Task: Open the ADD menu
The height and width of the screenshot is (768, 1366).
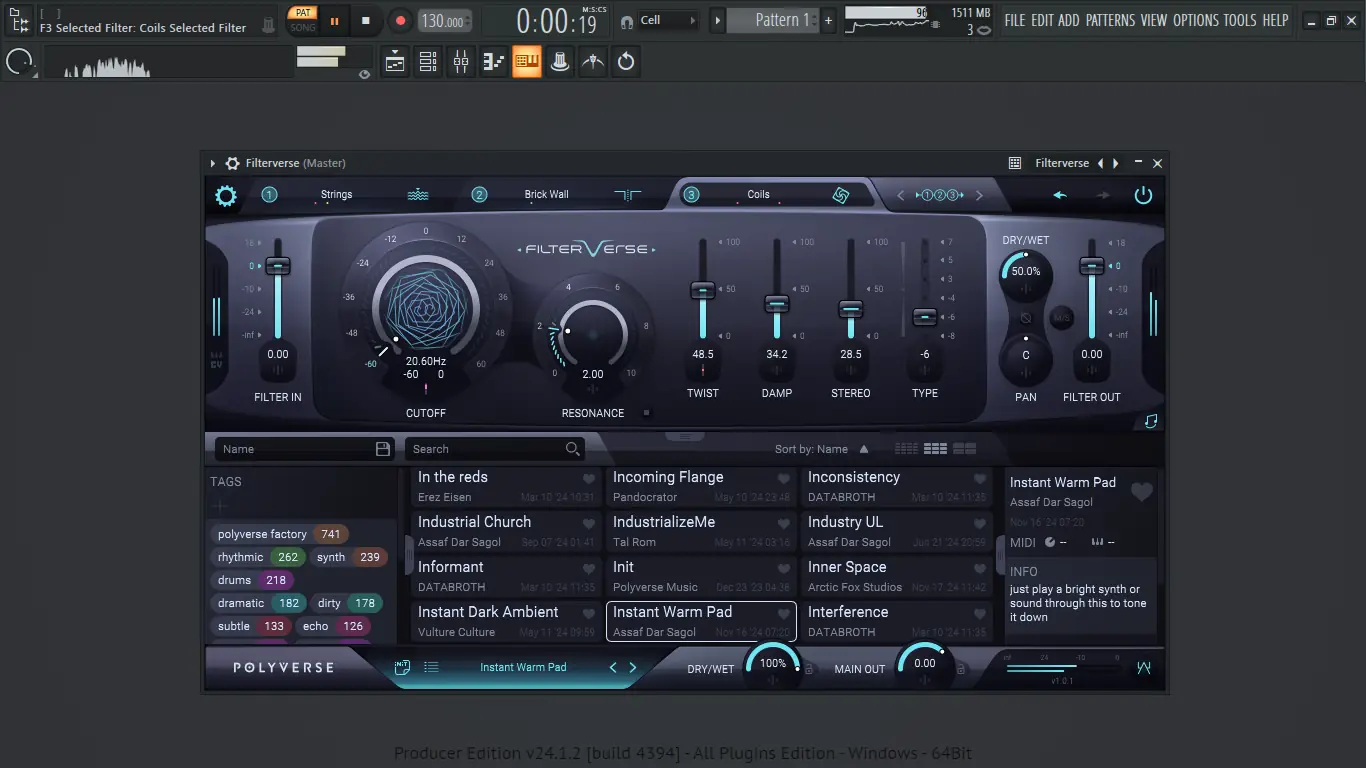Action: tap(1069, 20)
